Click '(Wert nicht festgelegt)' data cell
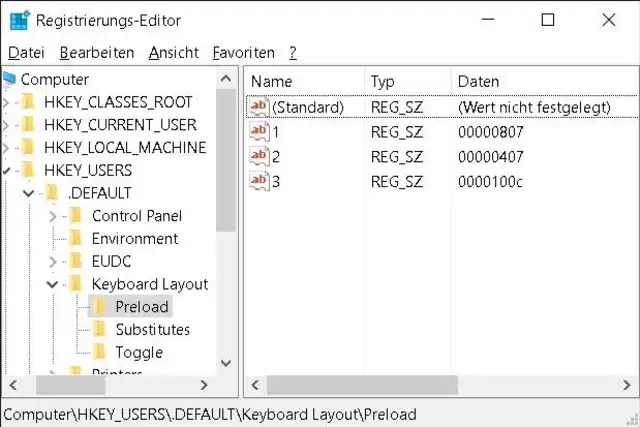 [534, 107]
